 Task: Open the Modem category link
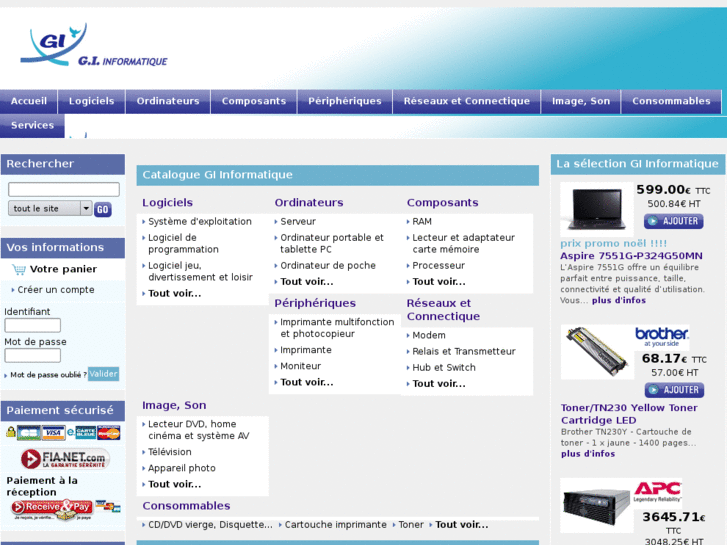point(429,335)
